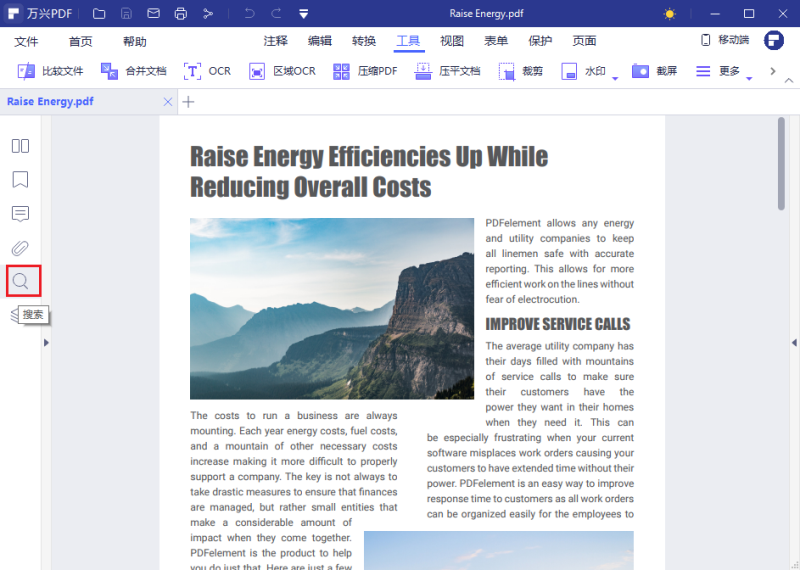This screenshot has width=800, height=570.
Task: Open the 文件 menu
Action: coord(26,41)
